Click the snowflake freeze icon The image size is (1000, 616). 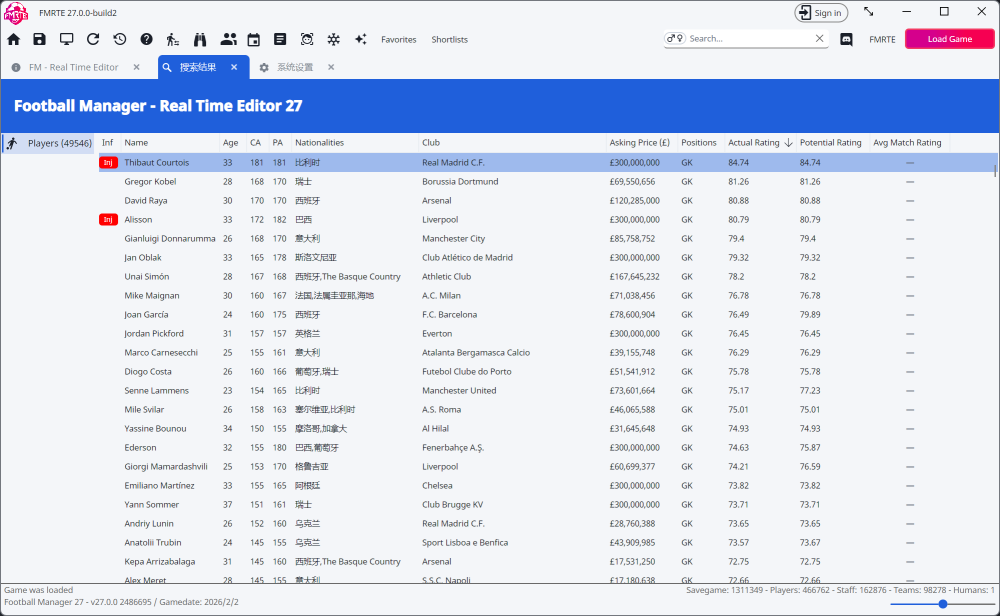(x=334, y=40)
